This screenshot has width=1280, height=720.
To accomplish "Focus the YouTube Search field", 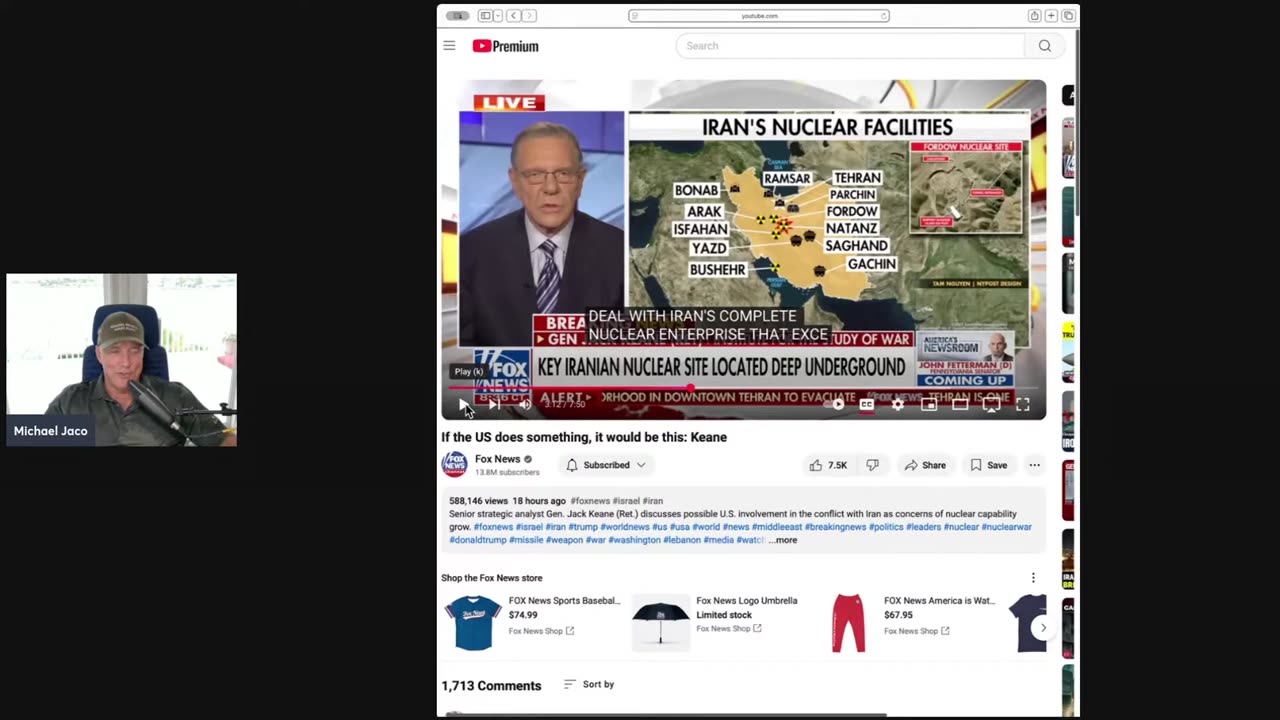I will coord(850,46).
